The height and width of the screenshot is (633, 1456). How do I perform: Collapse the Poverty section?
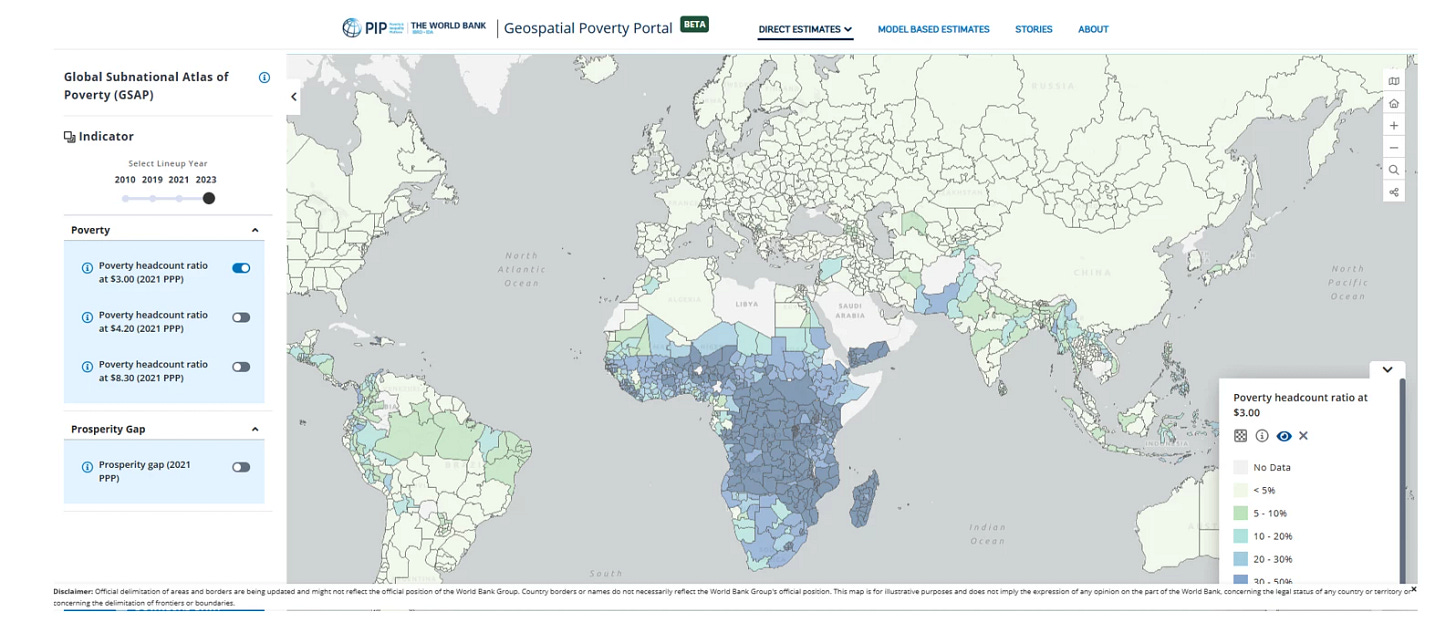(x=255, y=230)
